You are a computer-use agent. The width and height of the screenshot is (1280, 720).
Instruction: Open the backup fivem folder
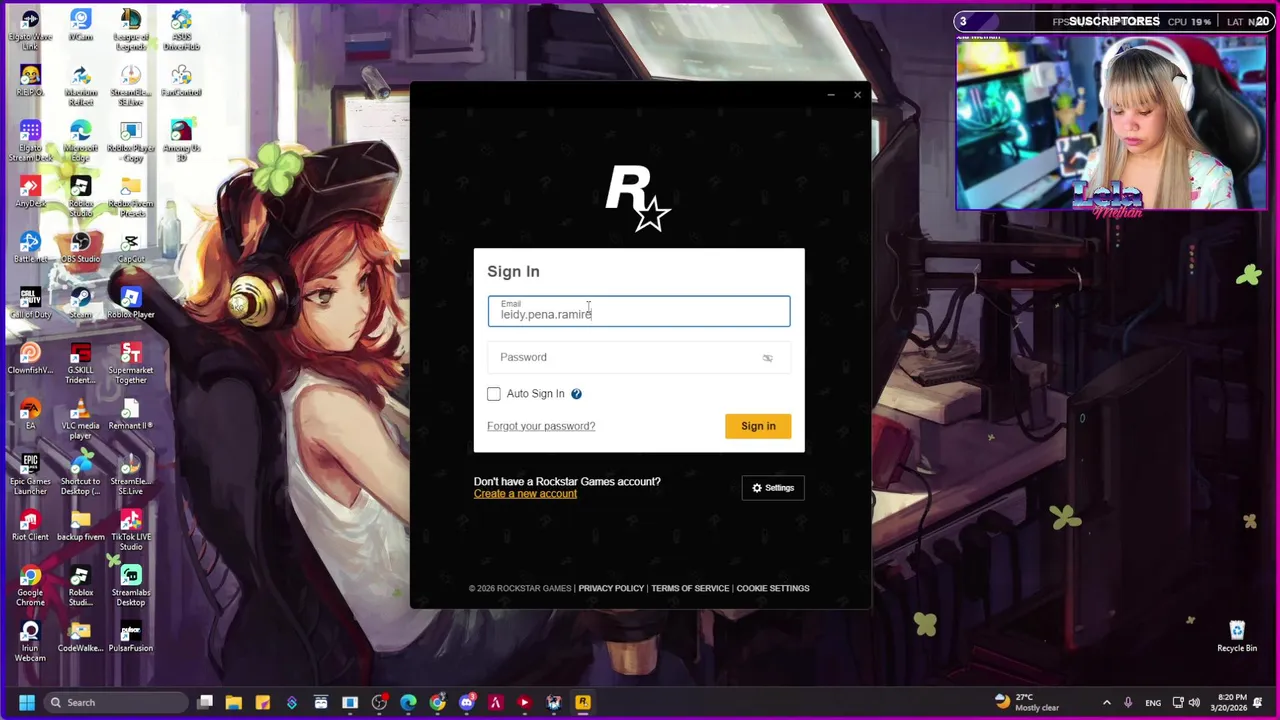click(81, 525)
